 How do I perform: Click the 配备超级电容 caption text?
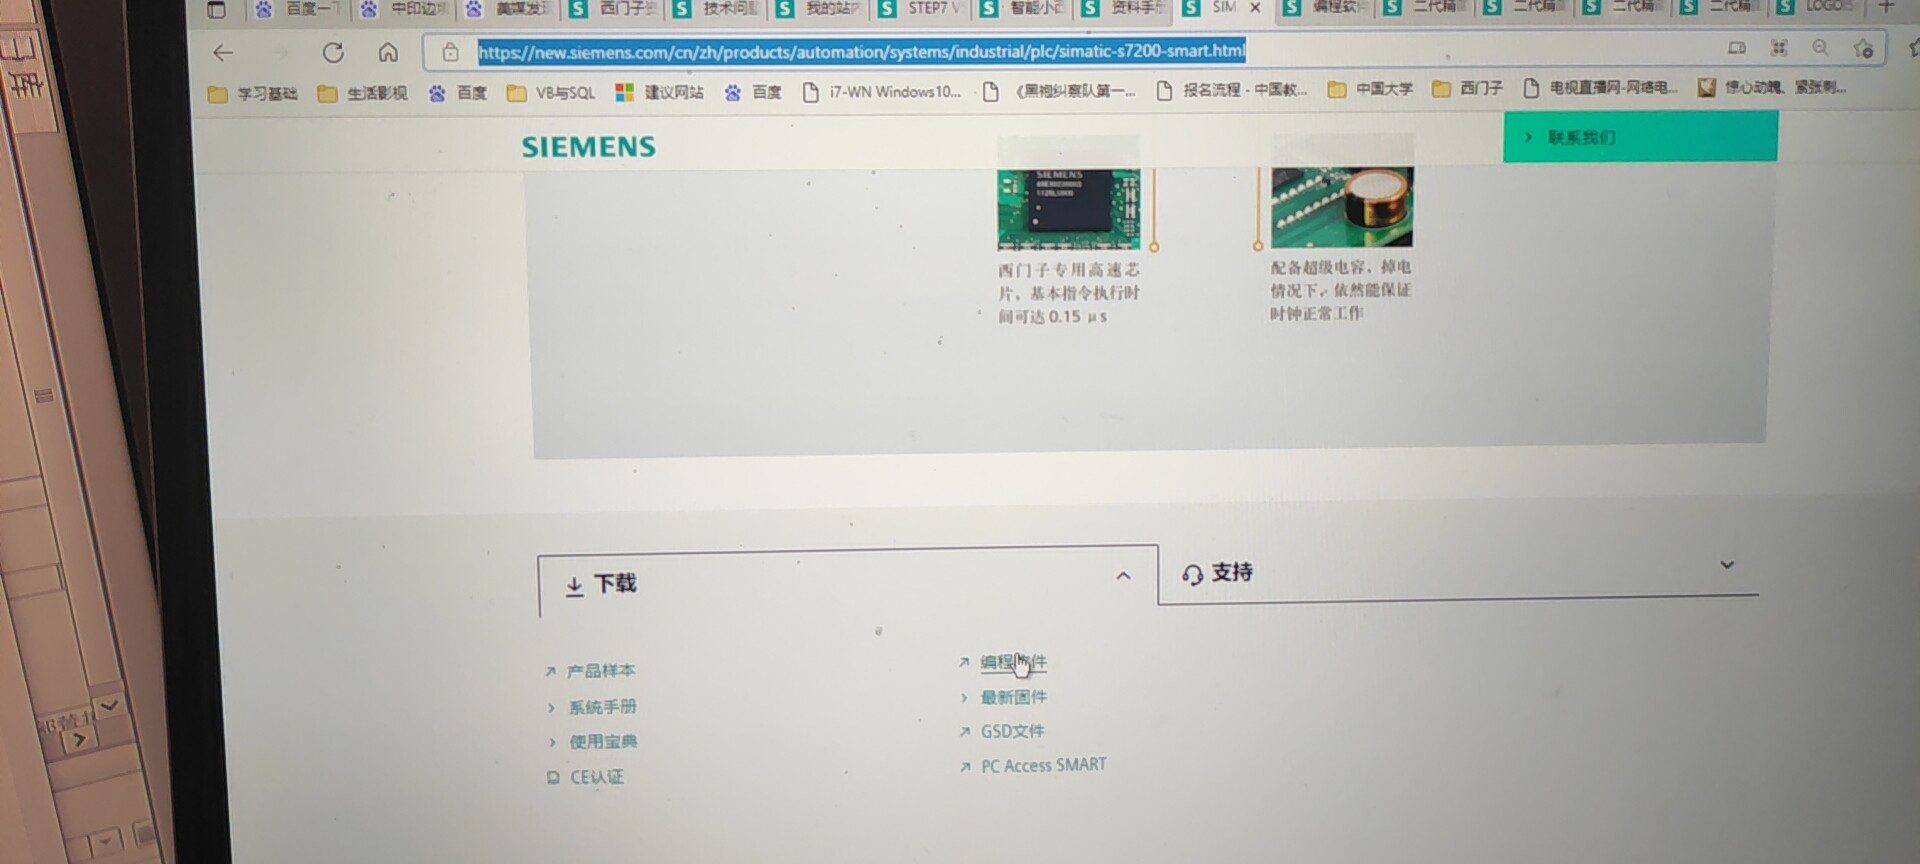pos(1341,290)
